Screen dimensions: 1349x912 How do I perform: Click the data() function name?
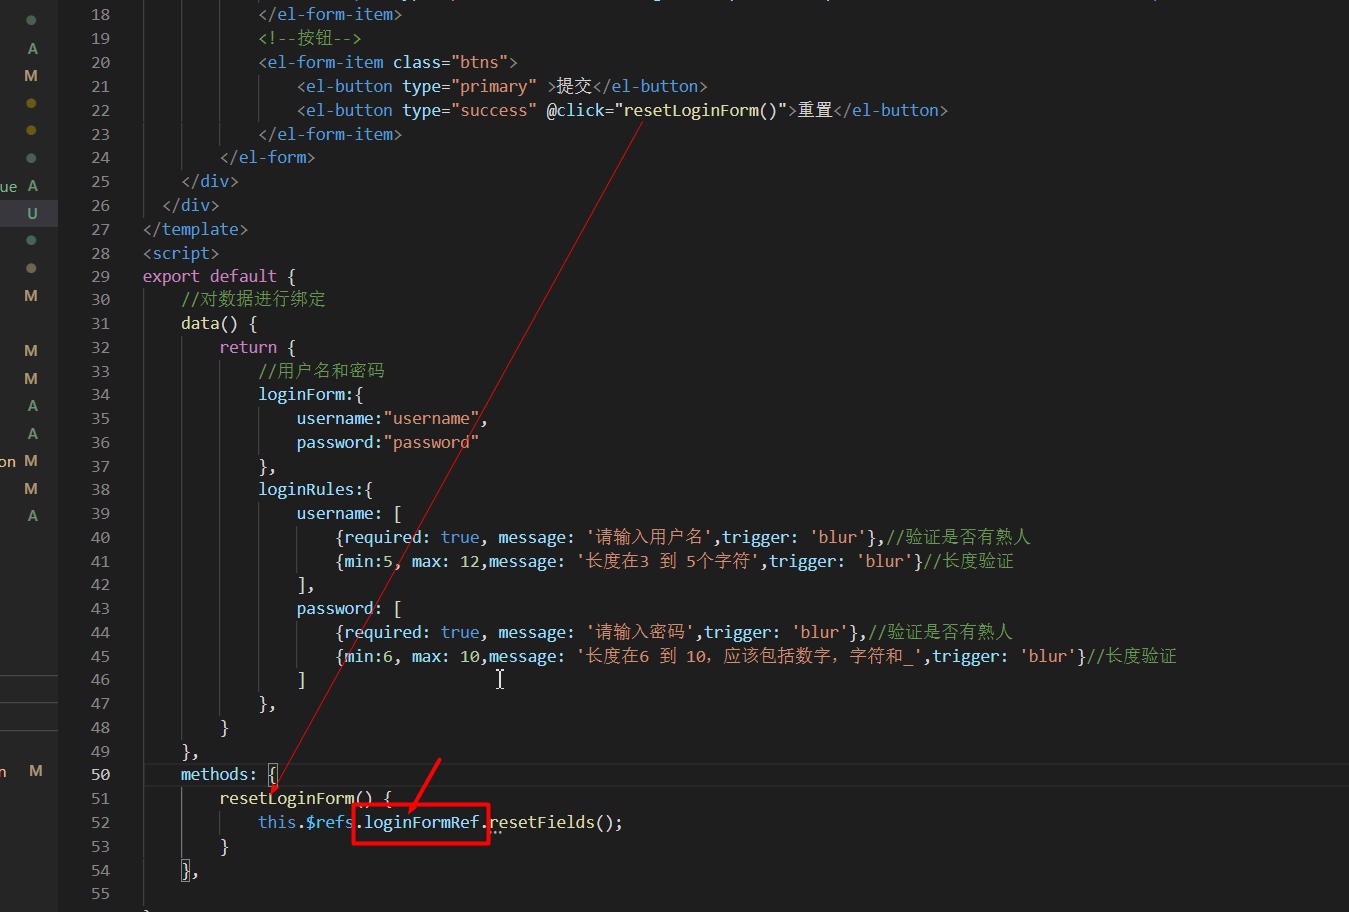tap(209, 323)
